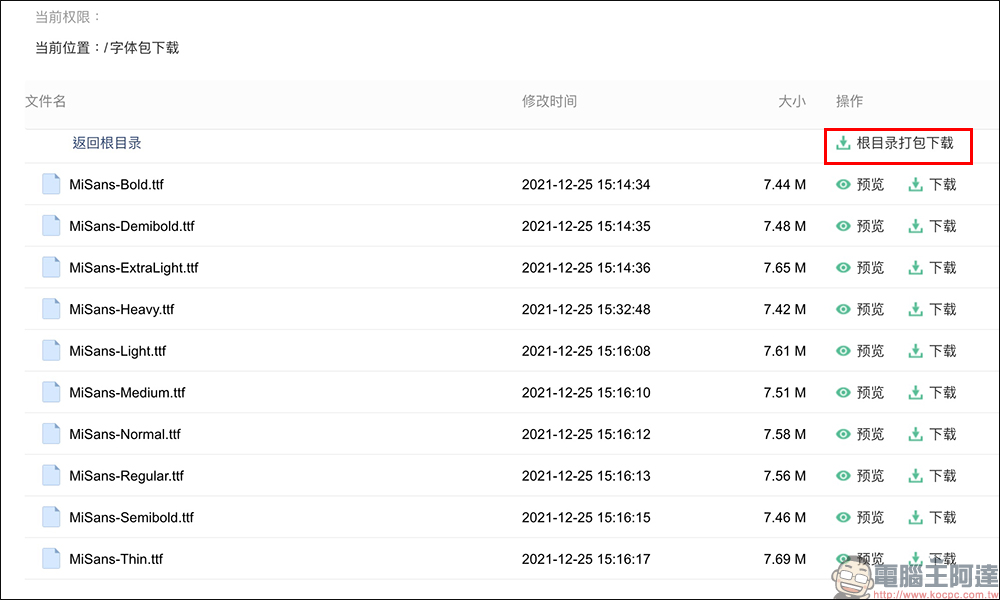Viewport: 1000px width, 600px height.
Task: Click file icon for MiSans-Heavy.ttf
Action: (x=51, y=309)
